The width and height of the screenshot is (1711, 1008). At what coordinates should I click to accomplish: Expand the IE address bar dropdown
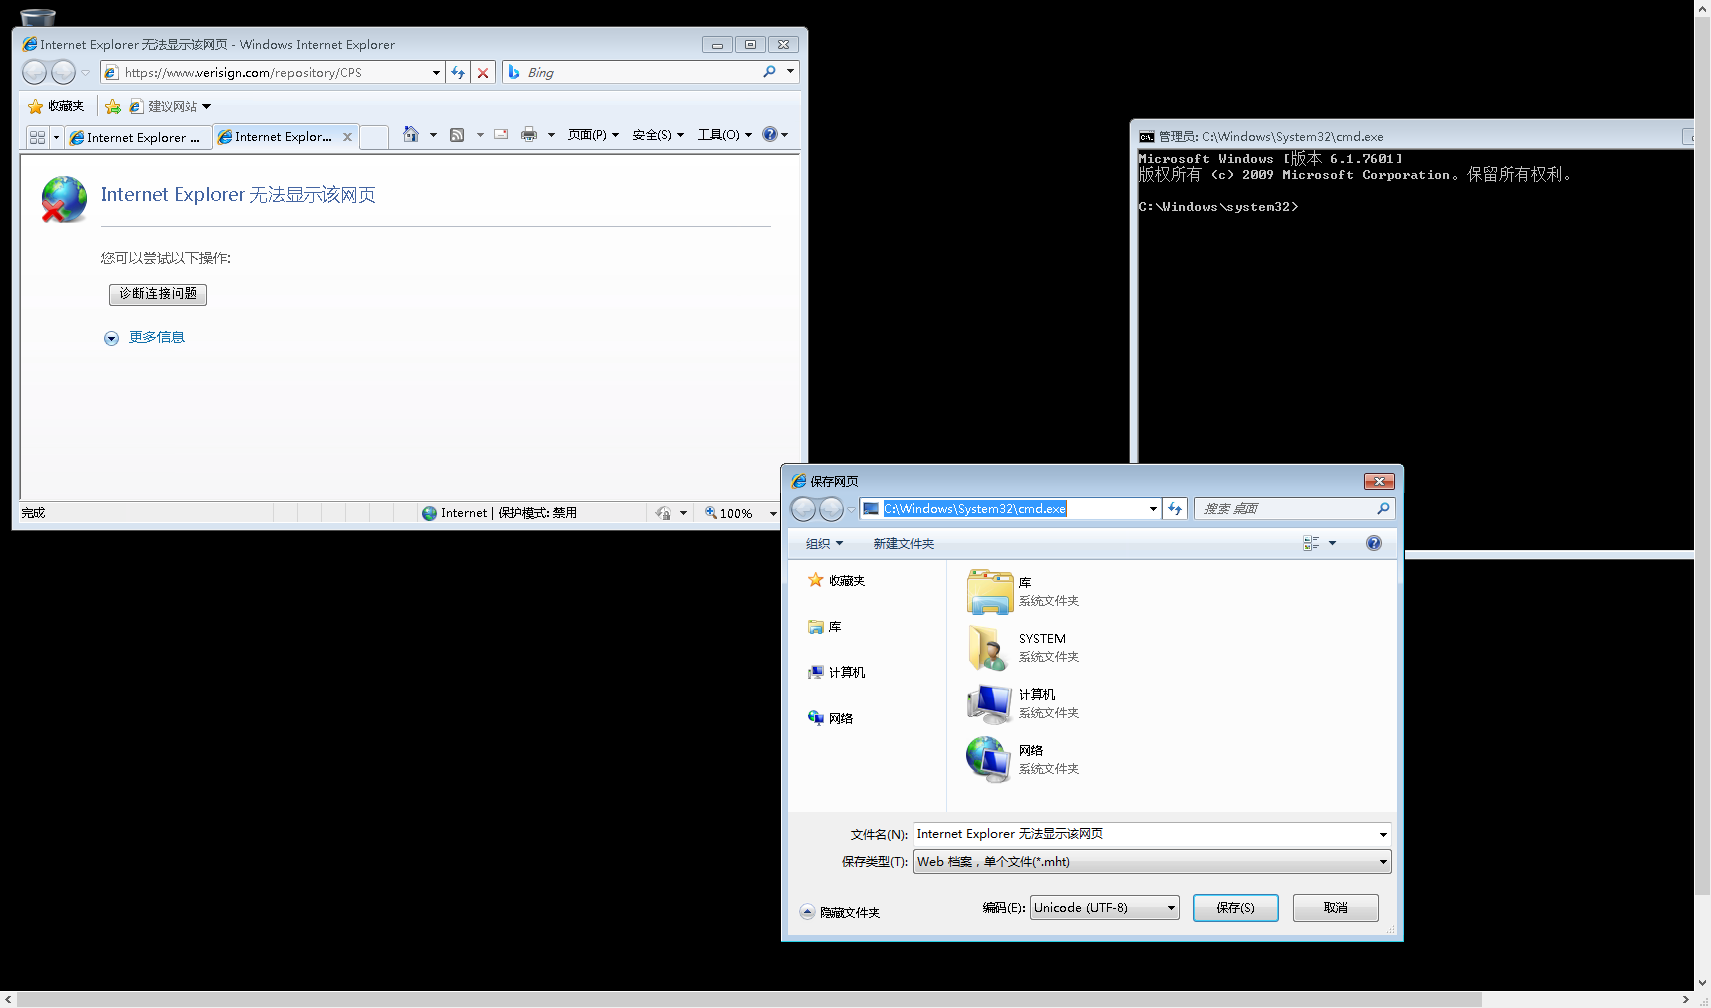coord(436,72)
